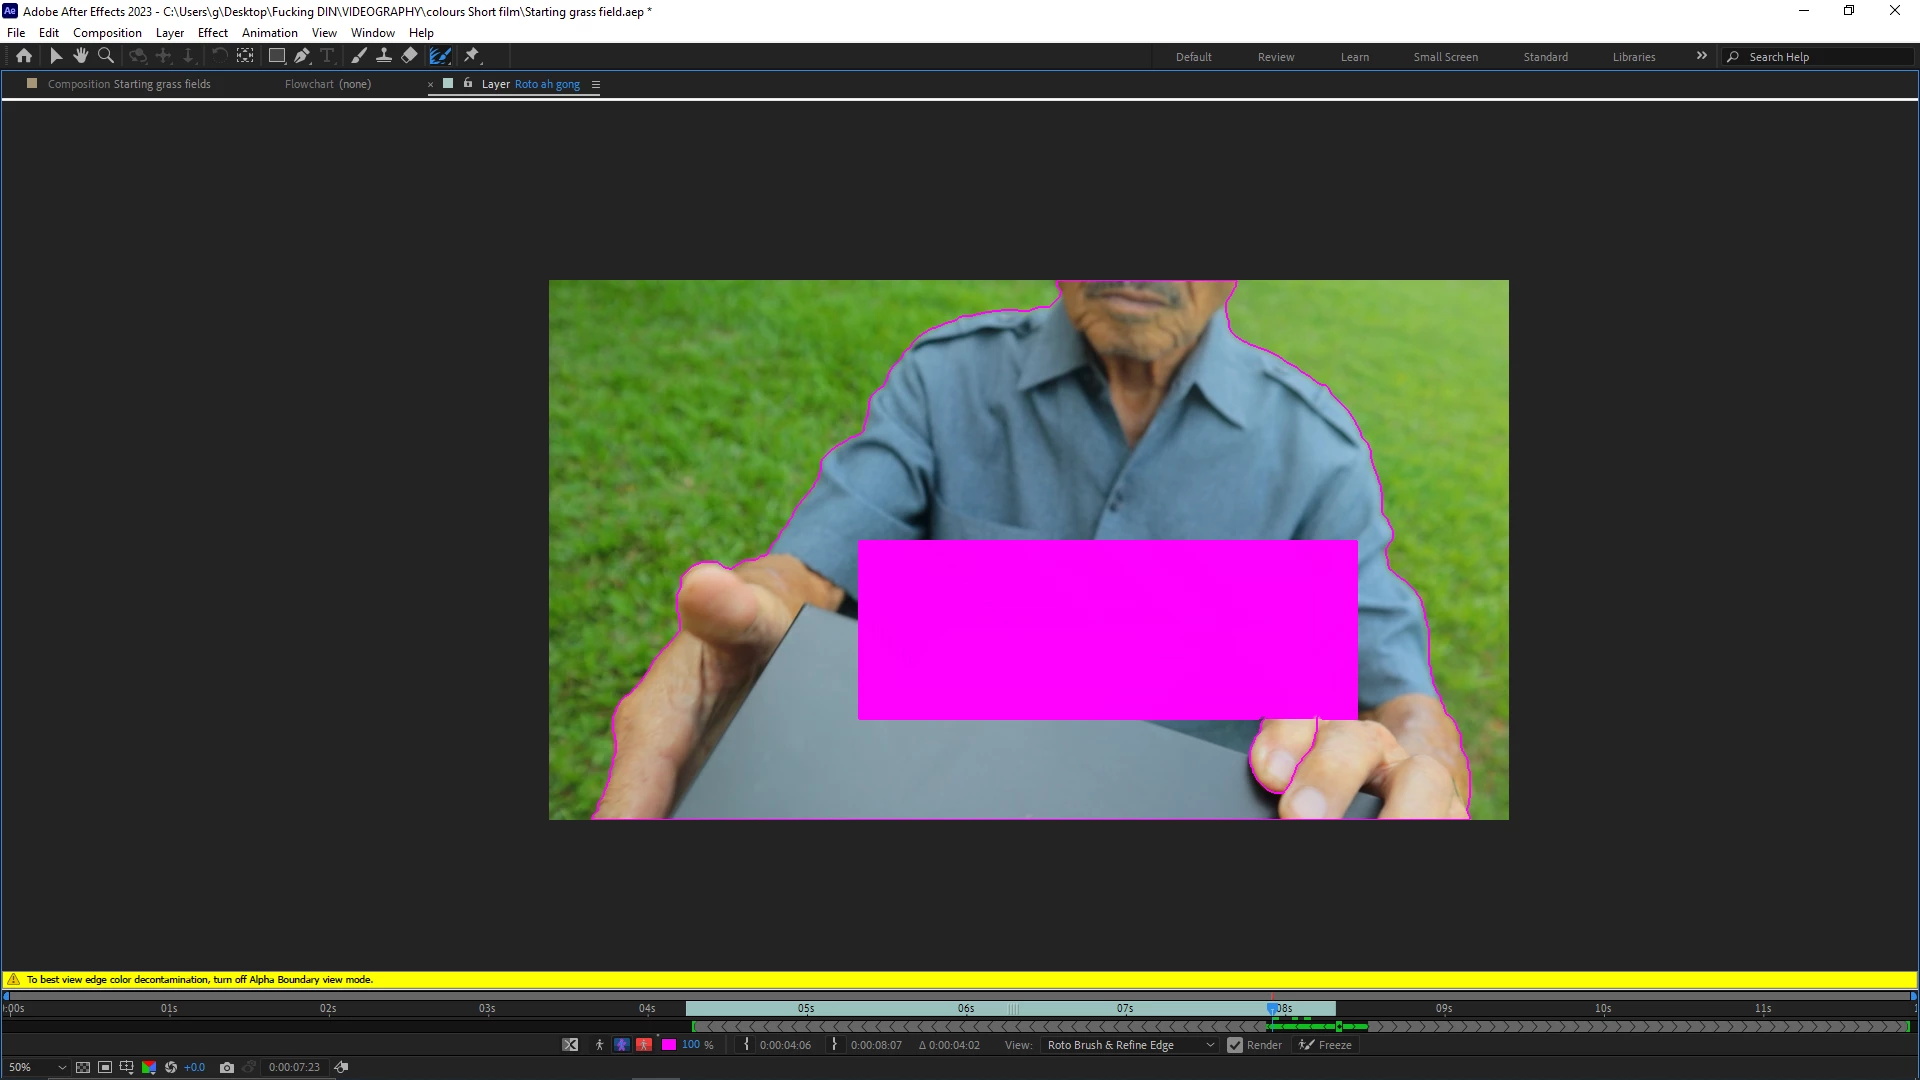Expand the workspace overflow chevrons

[1702, 56]
